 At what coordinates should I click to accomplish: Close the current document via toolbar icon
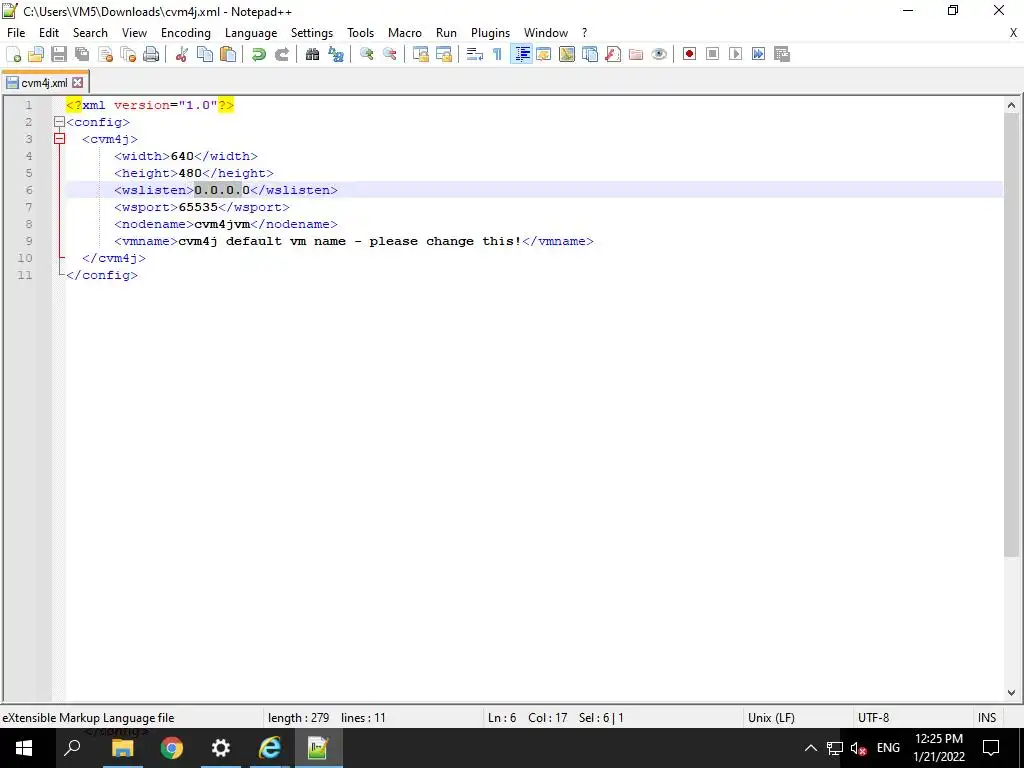(x=105, y=54)
